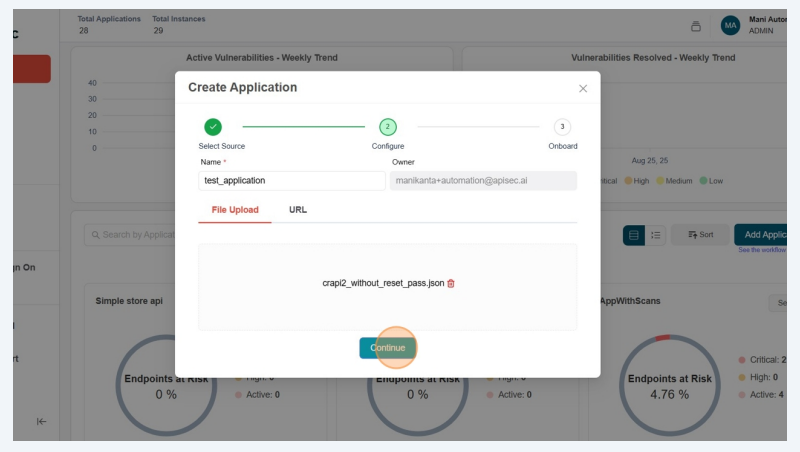
Task: Click the Add Application button
Action: 761,235
